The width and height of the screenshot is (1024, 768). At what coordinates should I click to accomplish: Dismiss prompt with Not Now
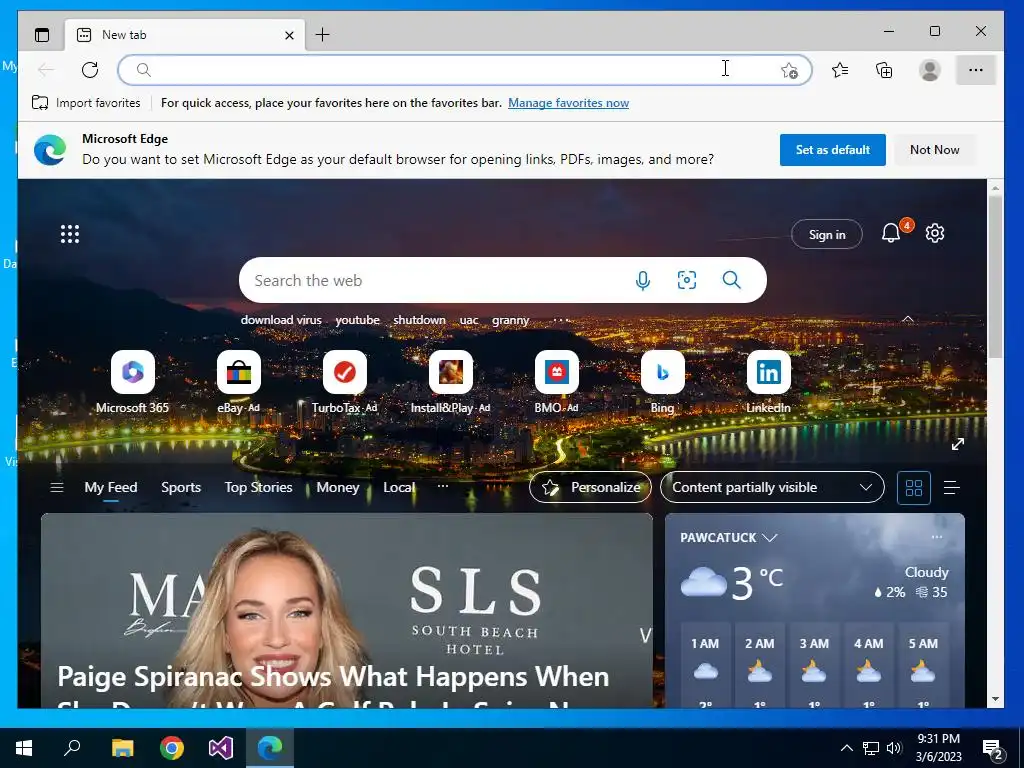point(935,150)
